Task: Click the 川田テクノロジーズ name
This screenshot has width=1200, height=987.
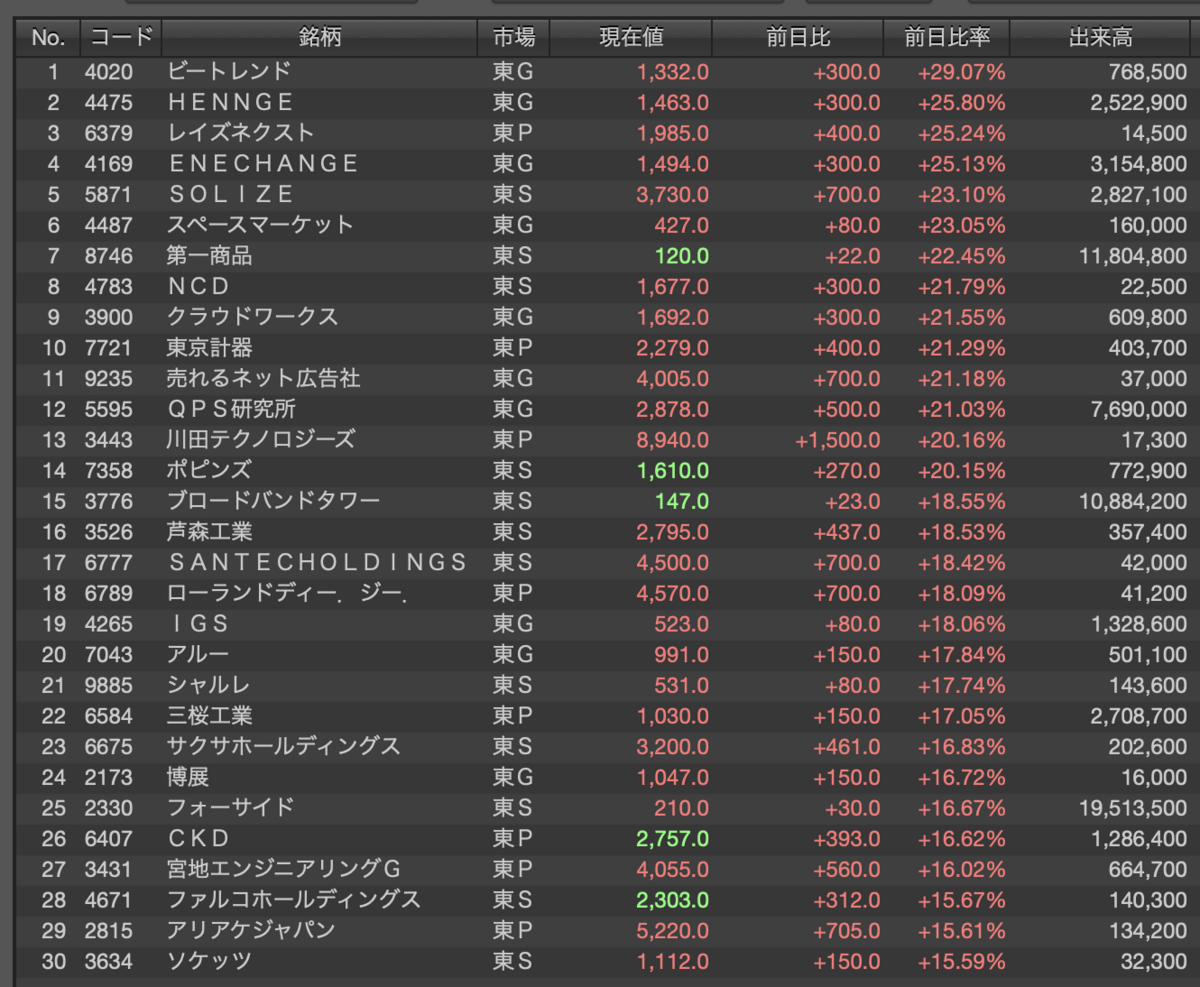Action: point(260,439)
